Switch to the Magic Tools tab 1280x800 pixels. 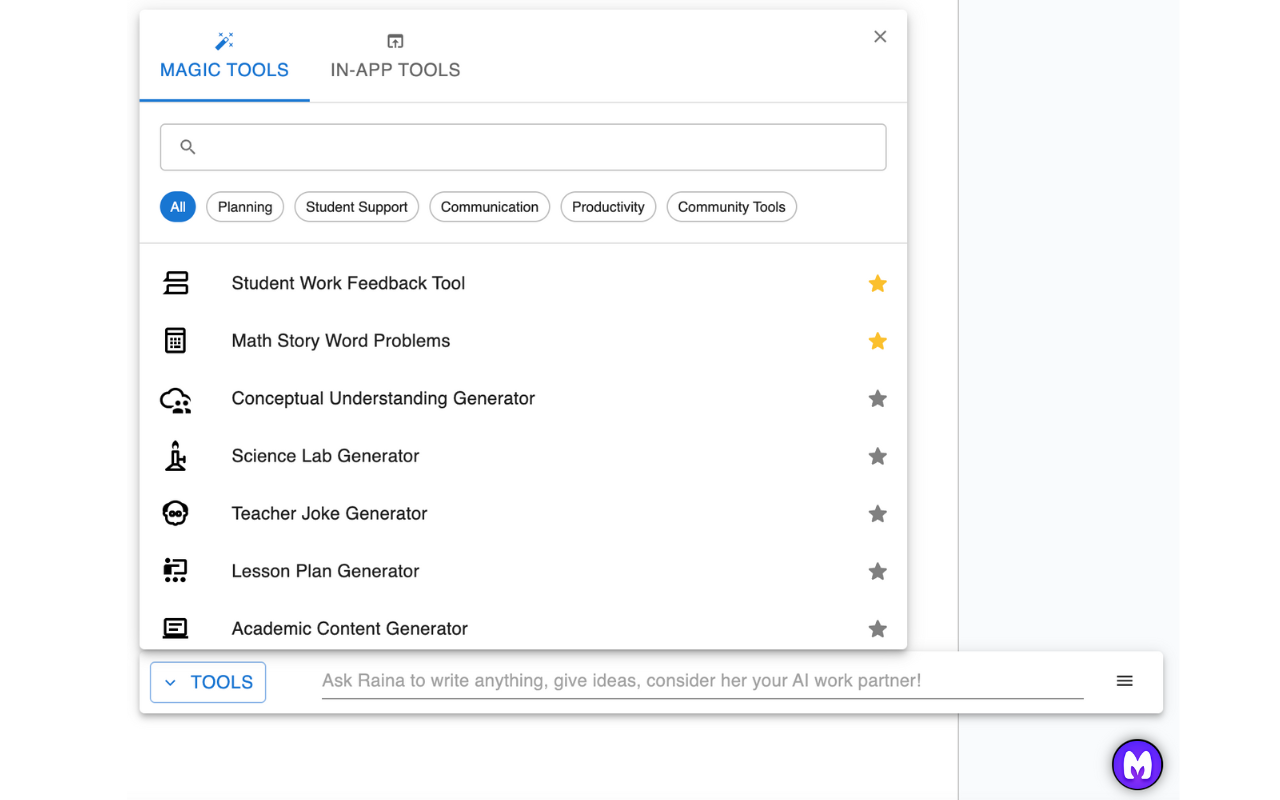[224, 56]
